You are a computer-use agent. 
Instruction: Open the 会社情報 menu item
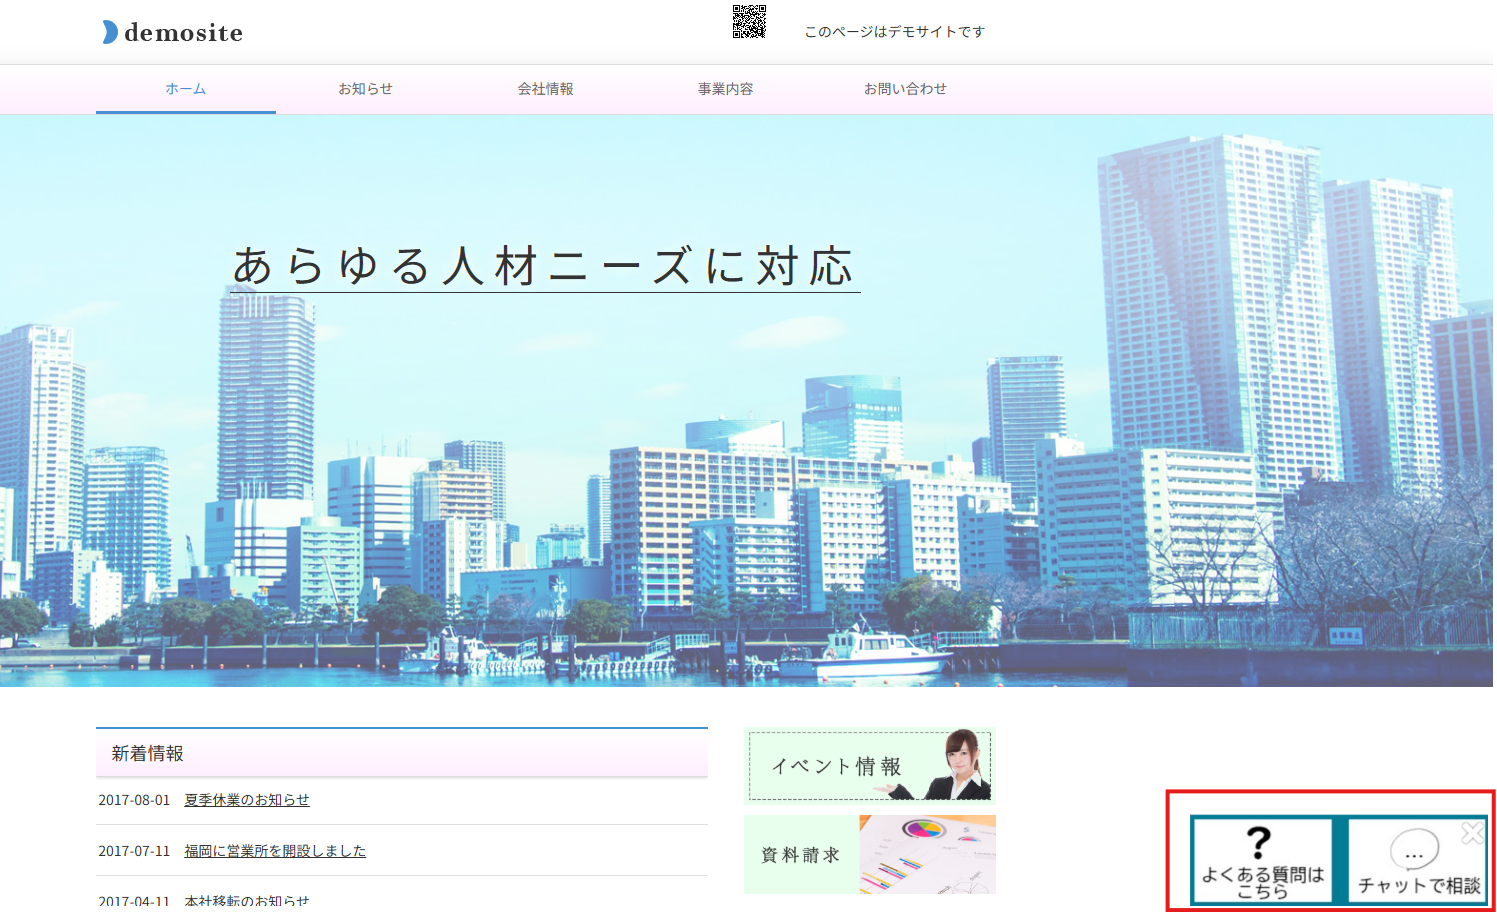545,89
